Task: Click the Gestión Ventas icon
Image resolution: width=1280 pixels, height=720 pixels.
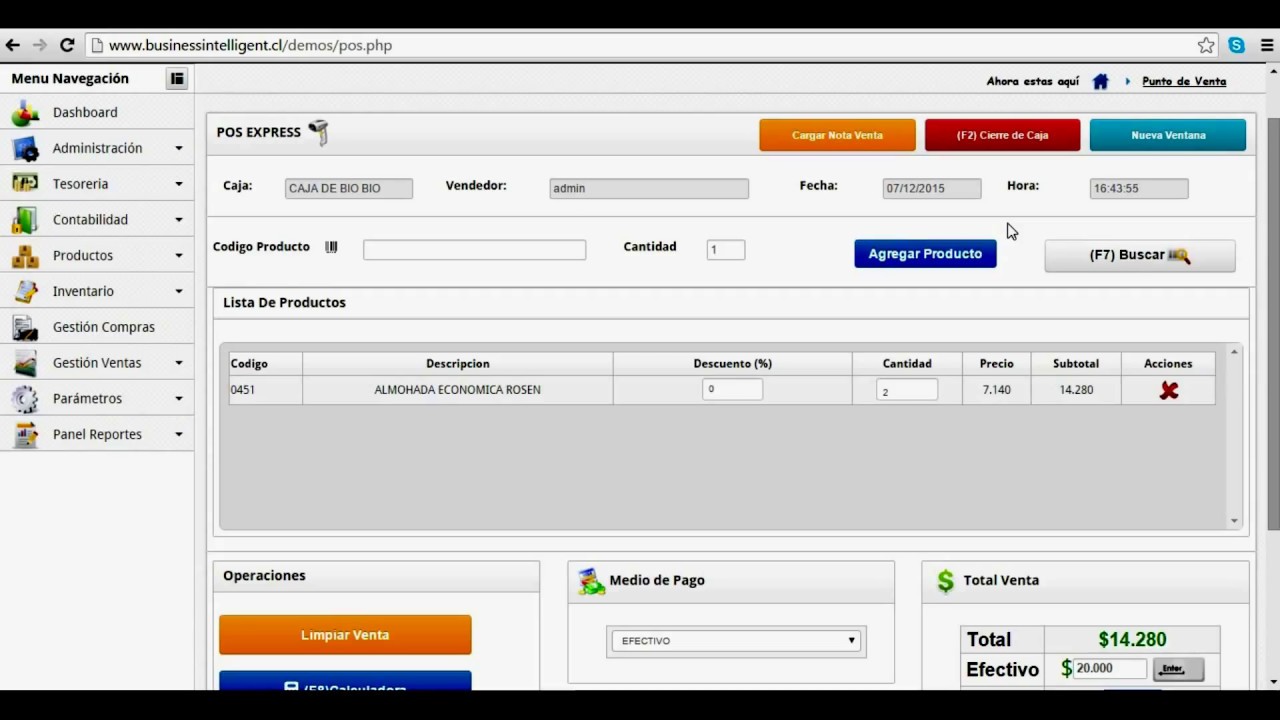Action: pyautogui.click(x=25, y=363)
